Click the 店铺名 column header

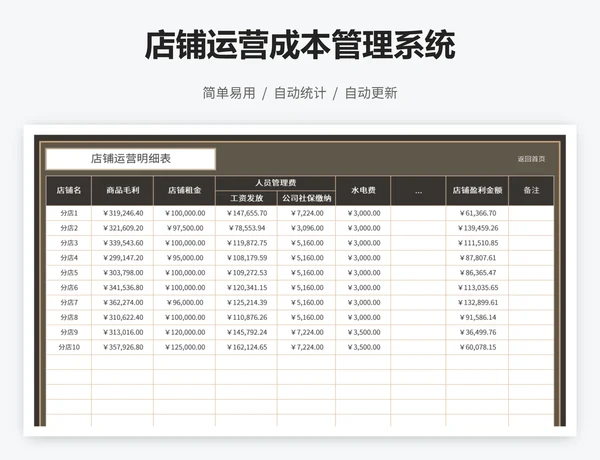(x=69, y=191)
